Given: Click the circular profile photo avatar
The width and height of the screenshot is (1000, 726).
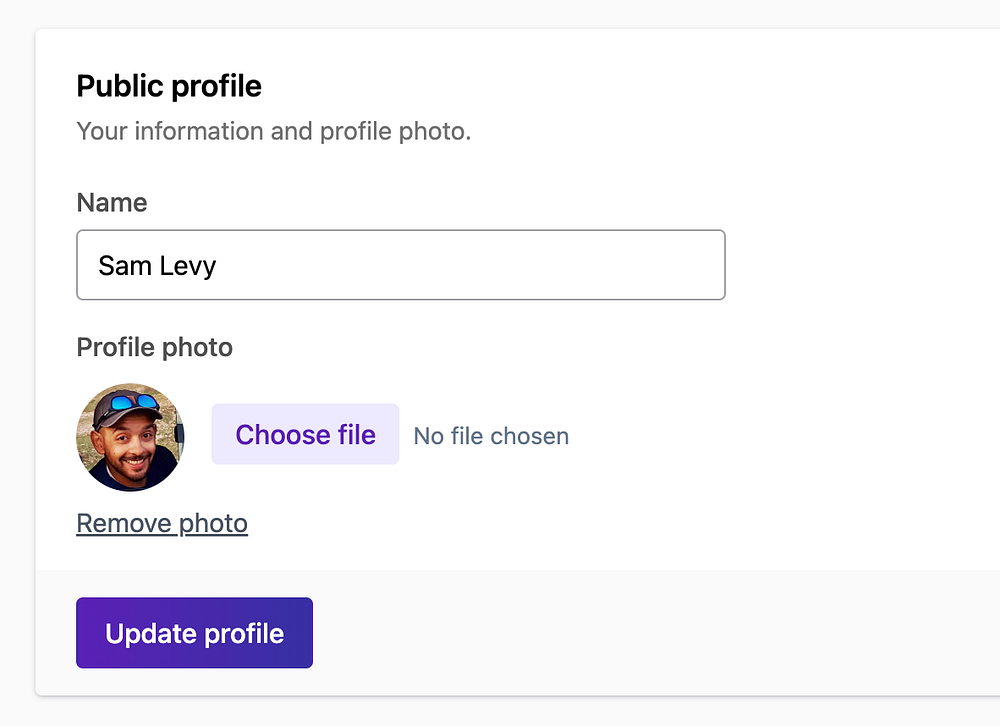Looking at the screenshot, I should (130, 437).
